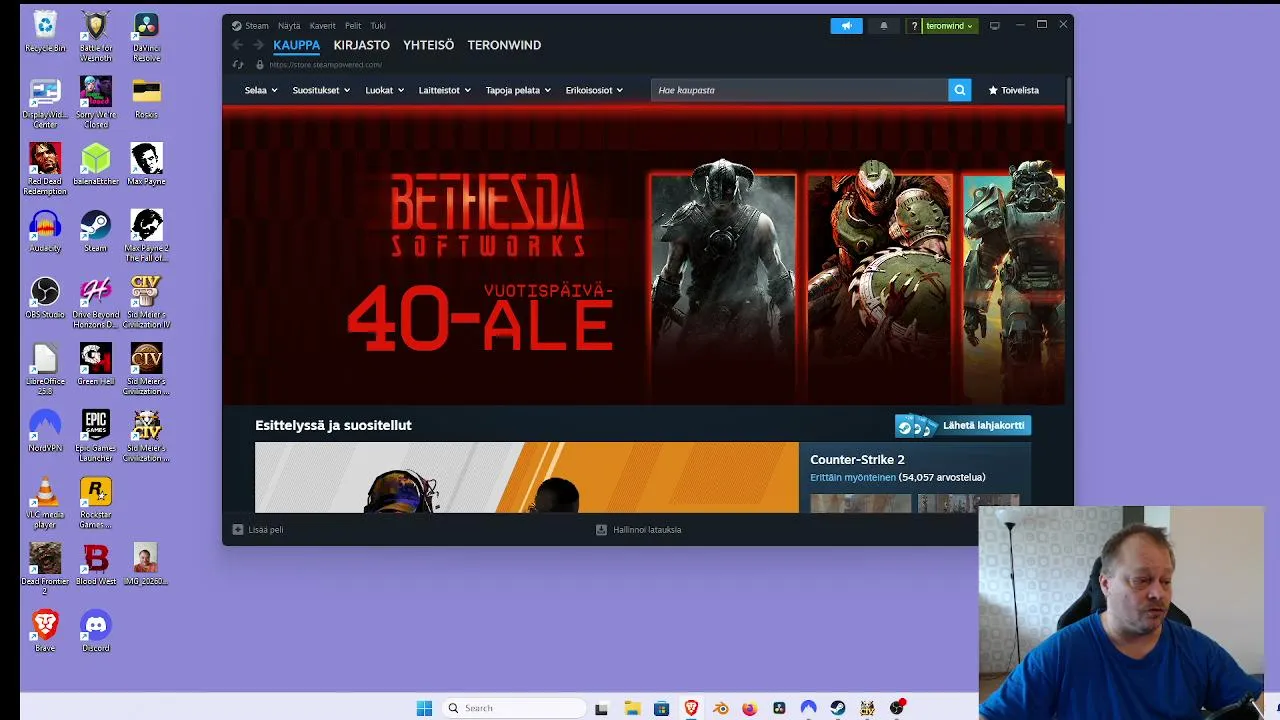Click the Esittelyssä ja suositellut heading
This screenshot has width=1280, height=720.
333,426
